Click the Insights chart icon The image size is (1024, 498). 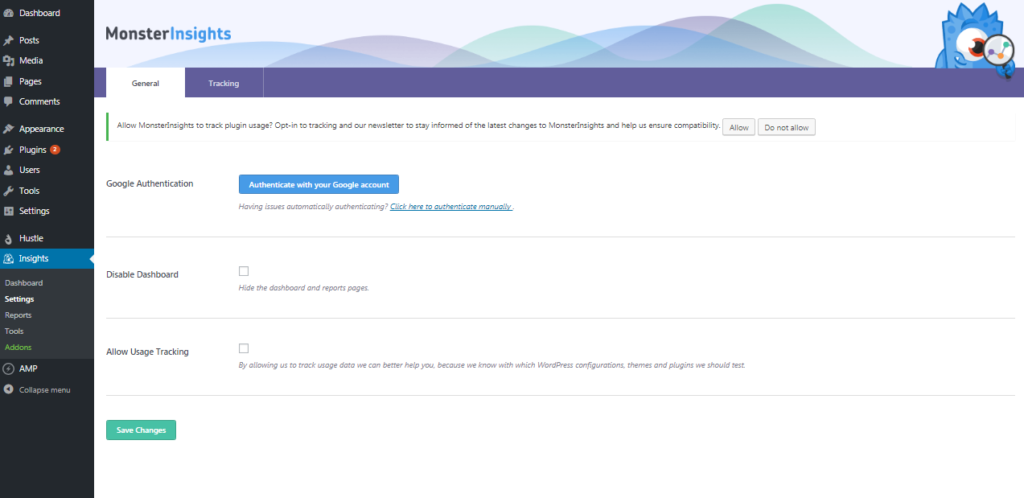[x=8, y=259]
